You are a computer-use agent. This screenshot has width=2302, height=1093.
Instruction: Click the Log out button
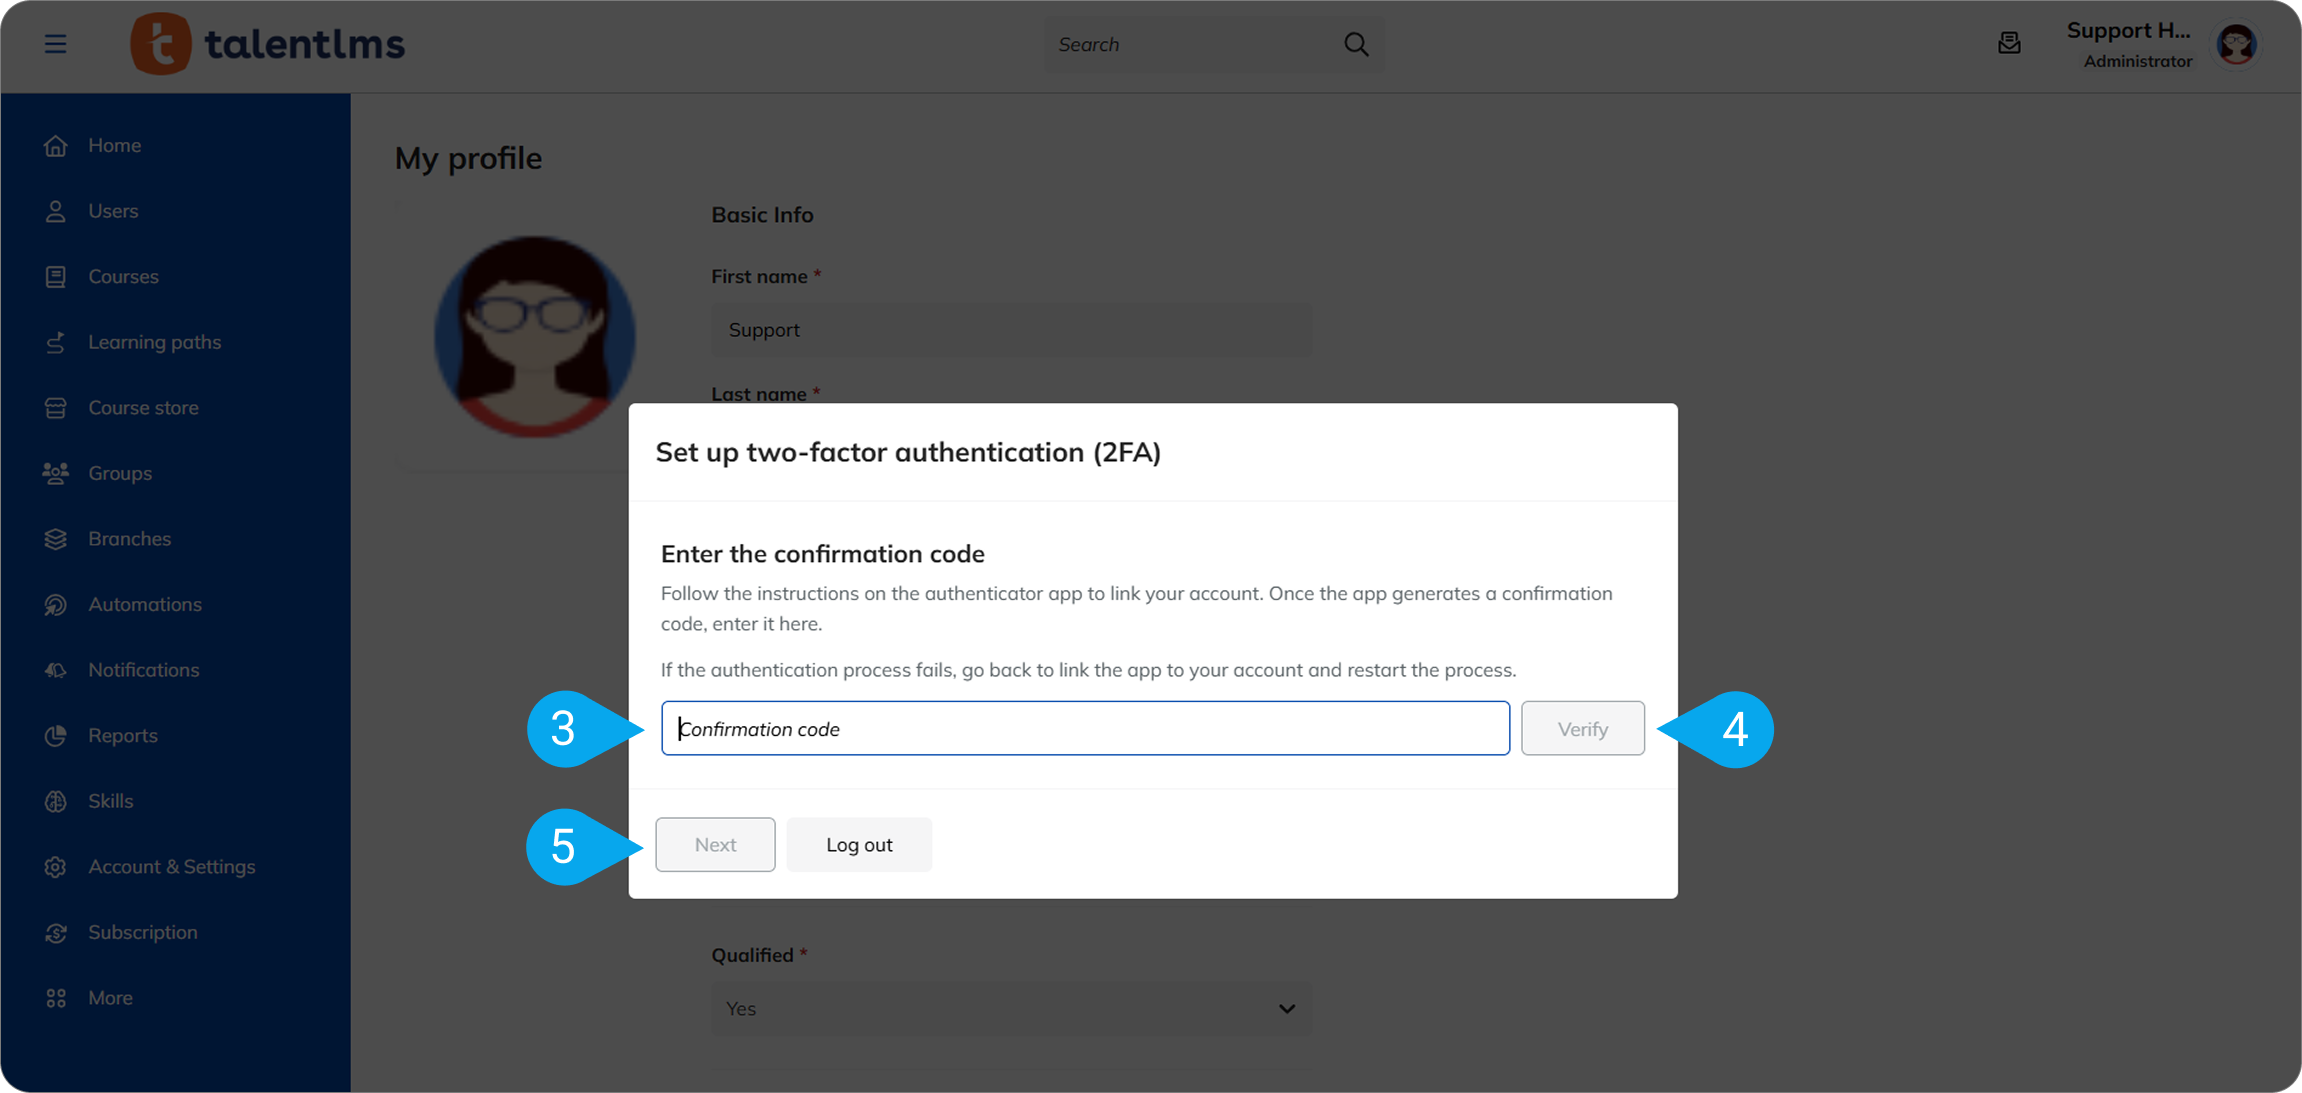coord(859,845)
